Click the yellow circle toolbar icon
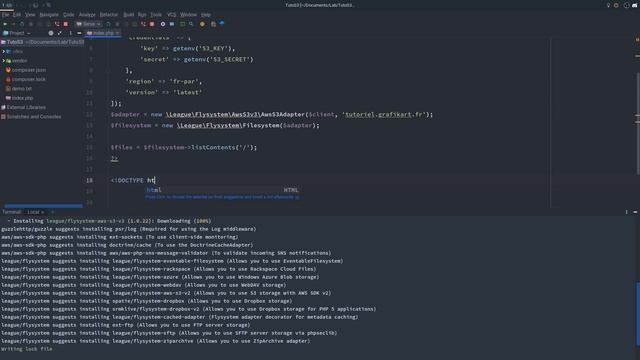This screenshot has height=360, width=640. pyautogui.click(x=202, y=24)
